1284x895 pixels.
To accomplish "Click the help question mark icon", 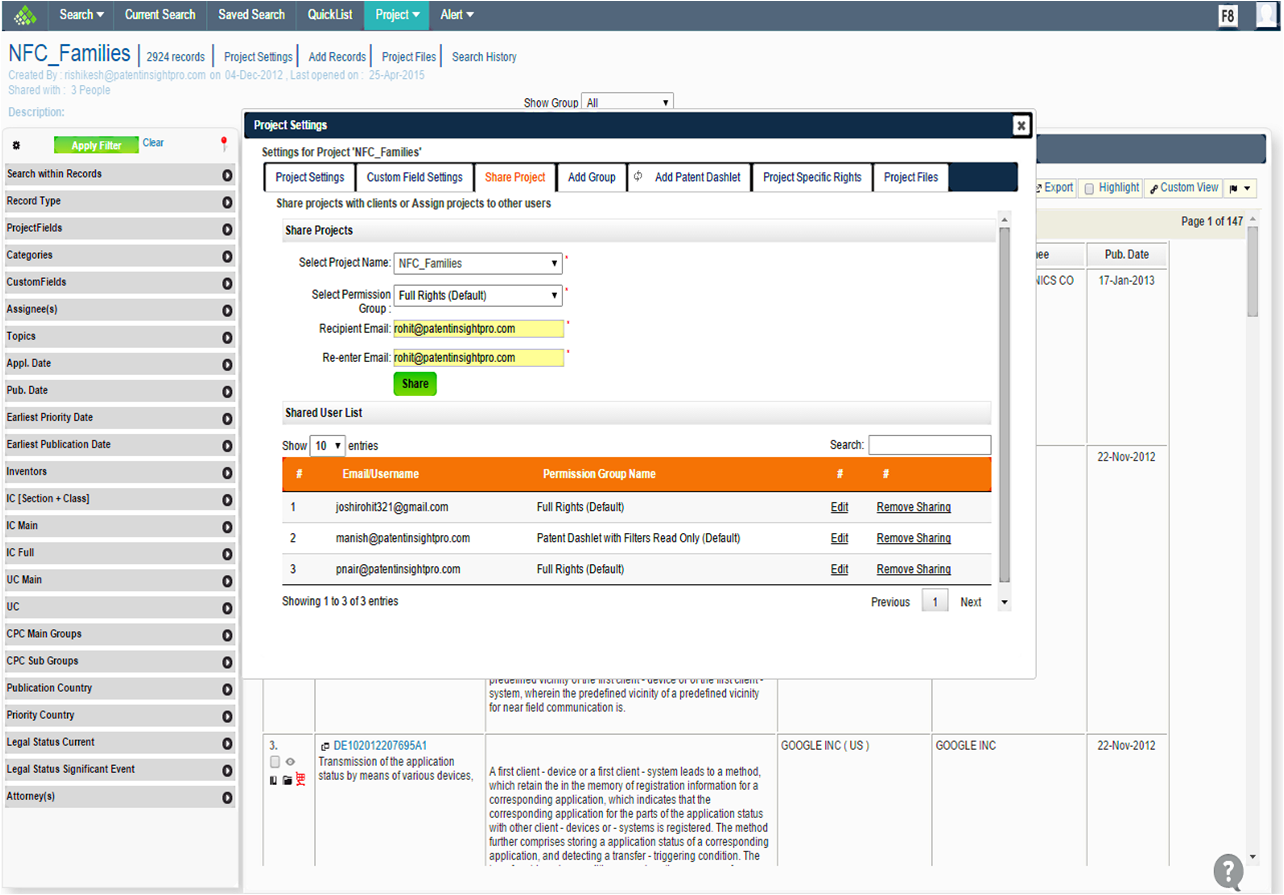I will 1228,870.
